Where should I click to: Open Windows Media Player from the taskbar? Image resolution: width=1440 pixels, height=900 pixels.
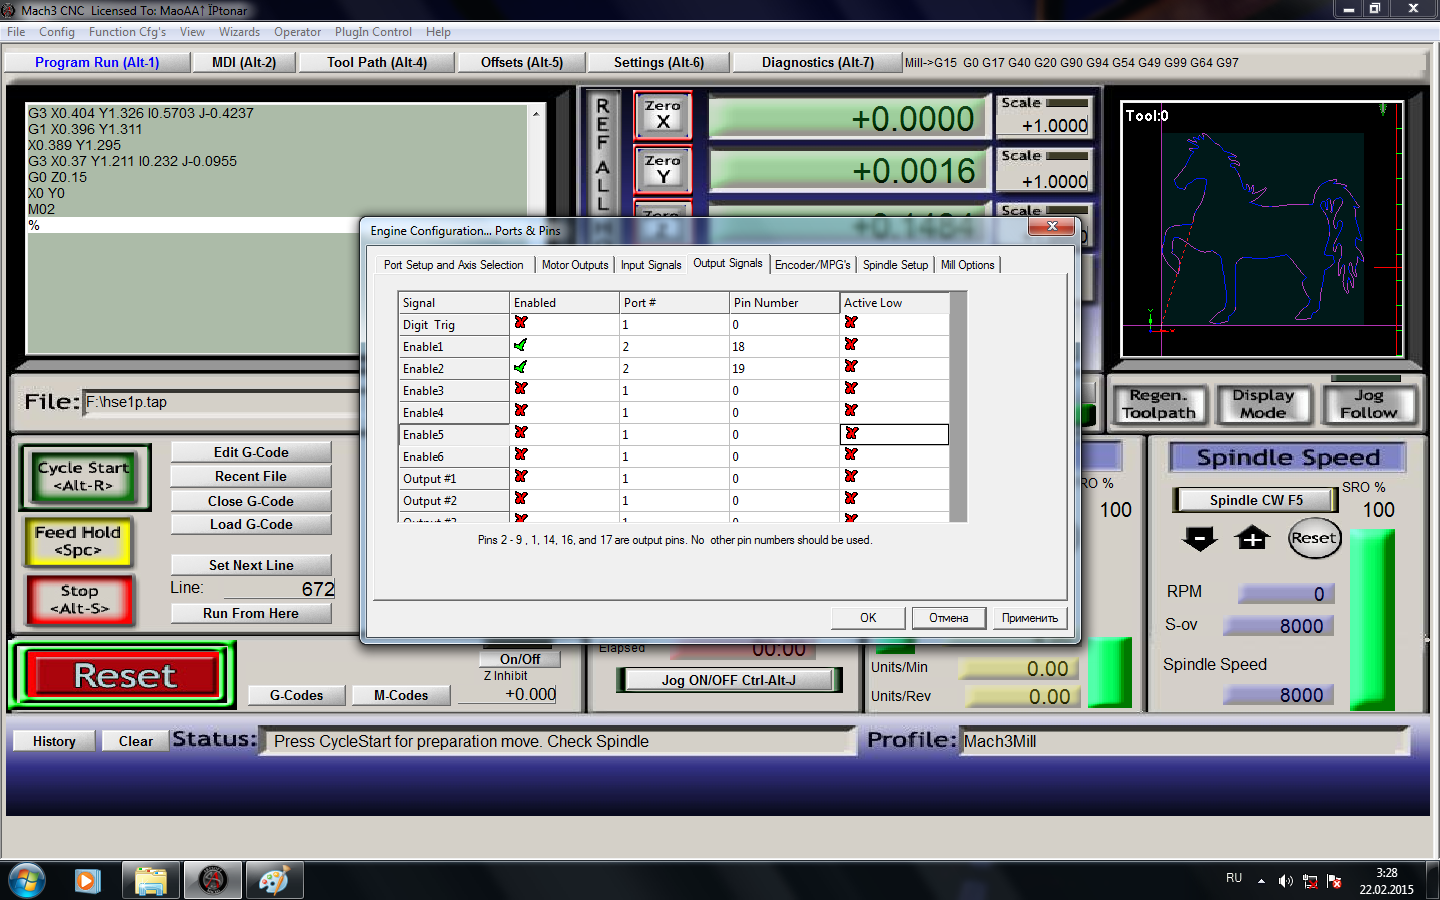tap(88, 880)
